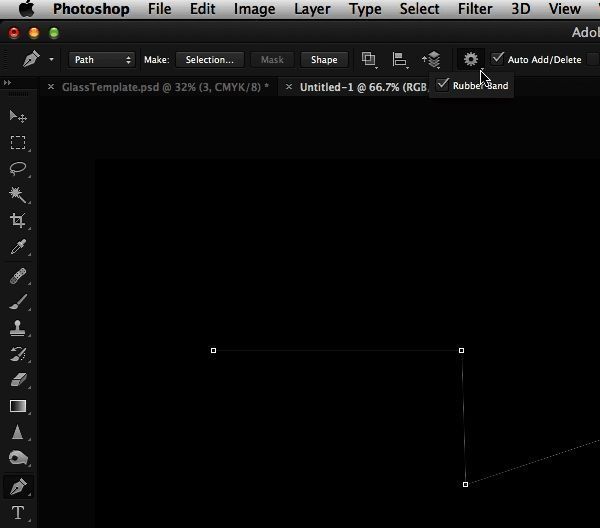
Task: Open the Path mode dropdown
Action: tap(101, 60)
